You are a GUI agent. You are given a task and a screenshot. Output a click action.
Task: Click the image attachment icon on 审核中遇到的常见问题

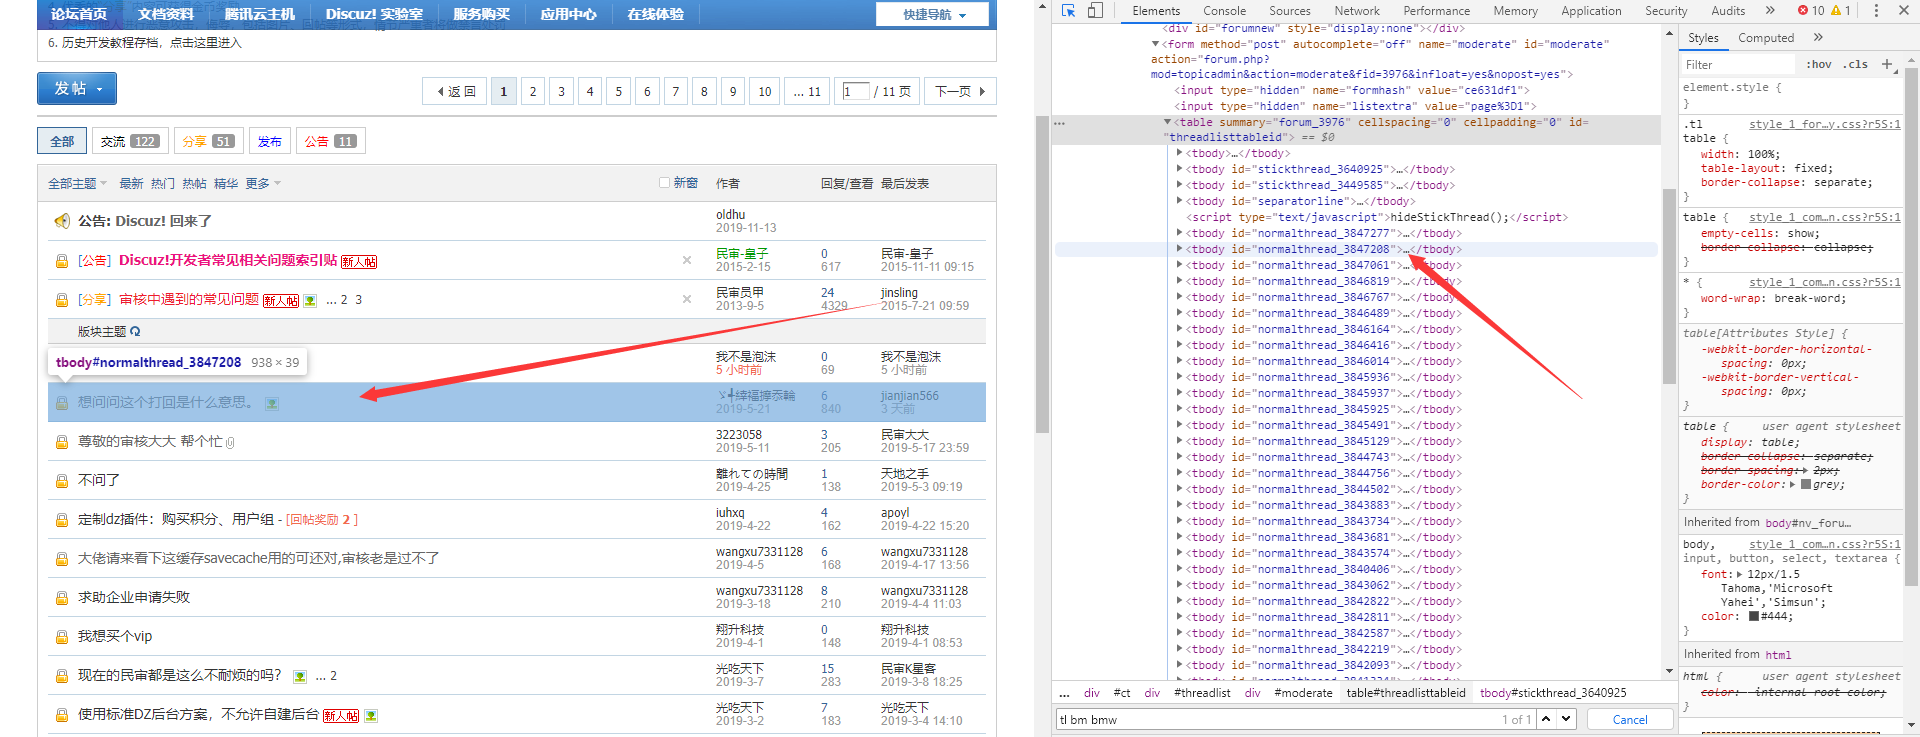[x=310, y=300]
